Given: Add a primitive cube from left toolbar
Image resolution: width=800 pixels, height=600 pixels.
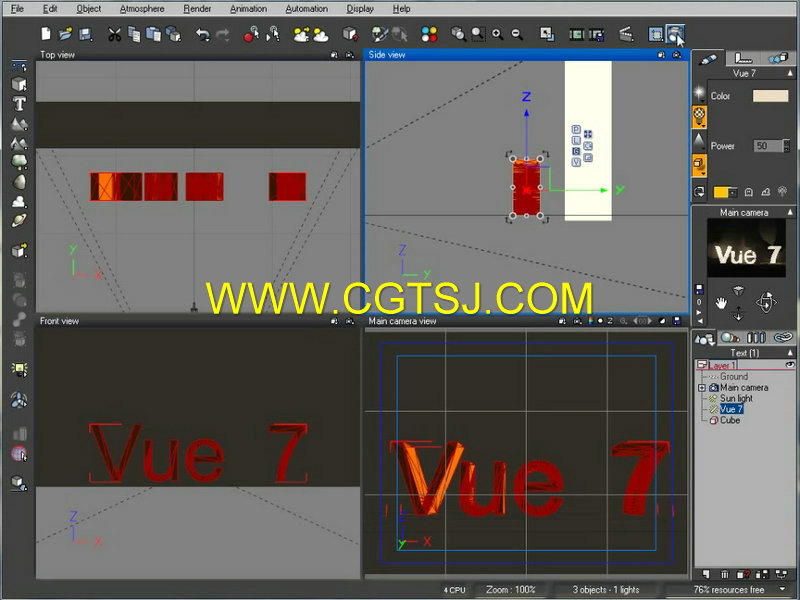Looking at the screenshot, I should click(19, 84).
